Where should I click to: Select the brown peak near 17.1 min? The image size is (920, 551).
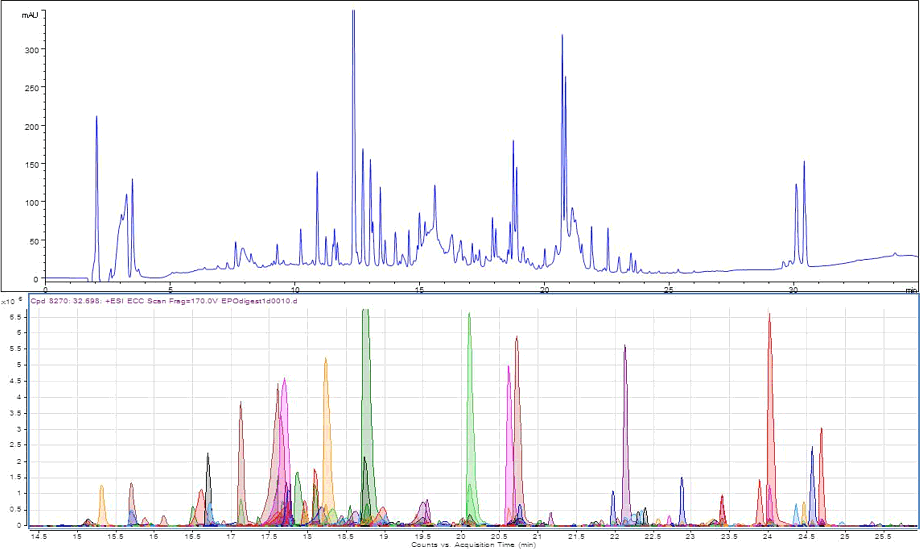tap(241, 440)
